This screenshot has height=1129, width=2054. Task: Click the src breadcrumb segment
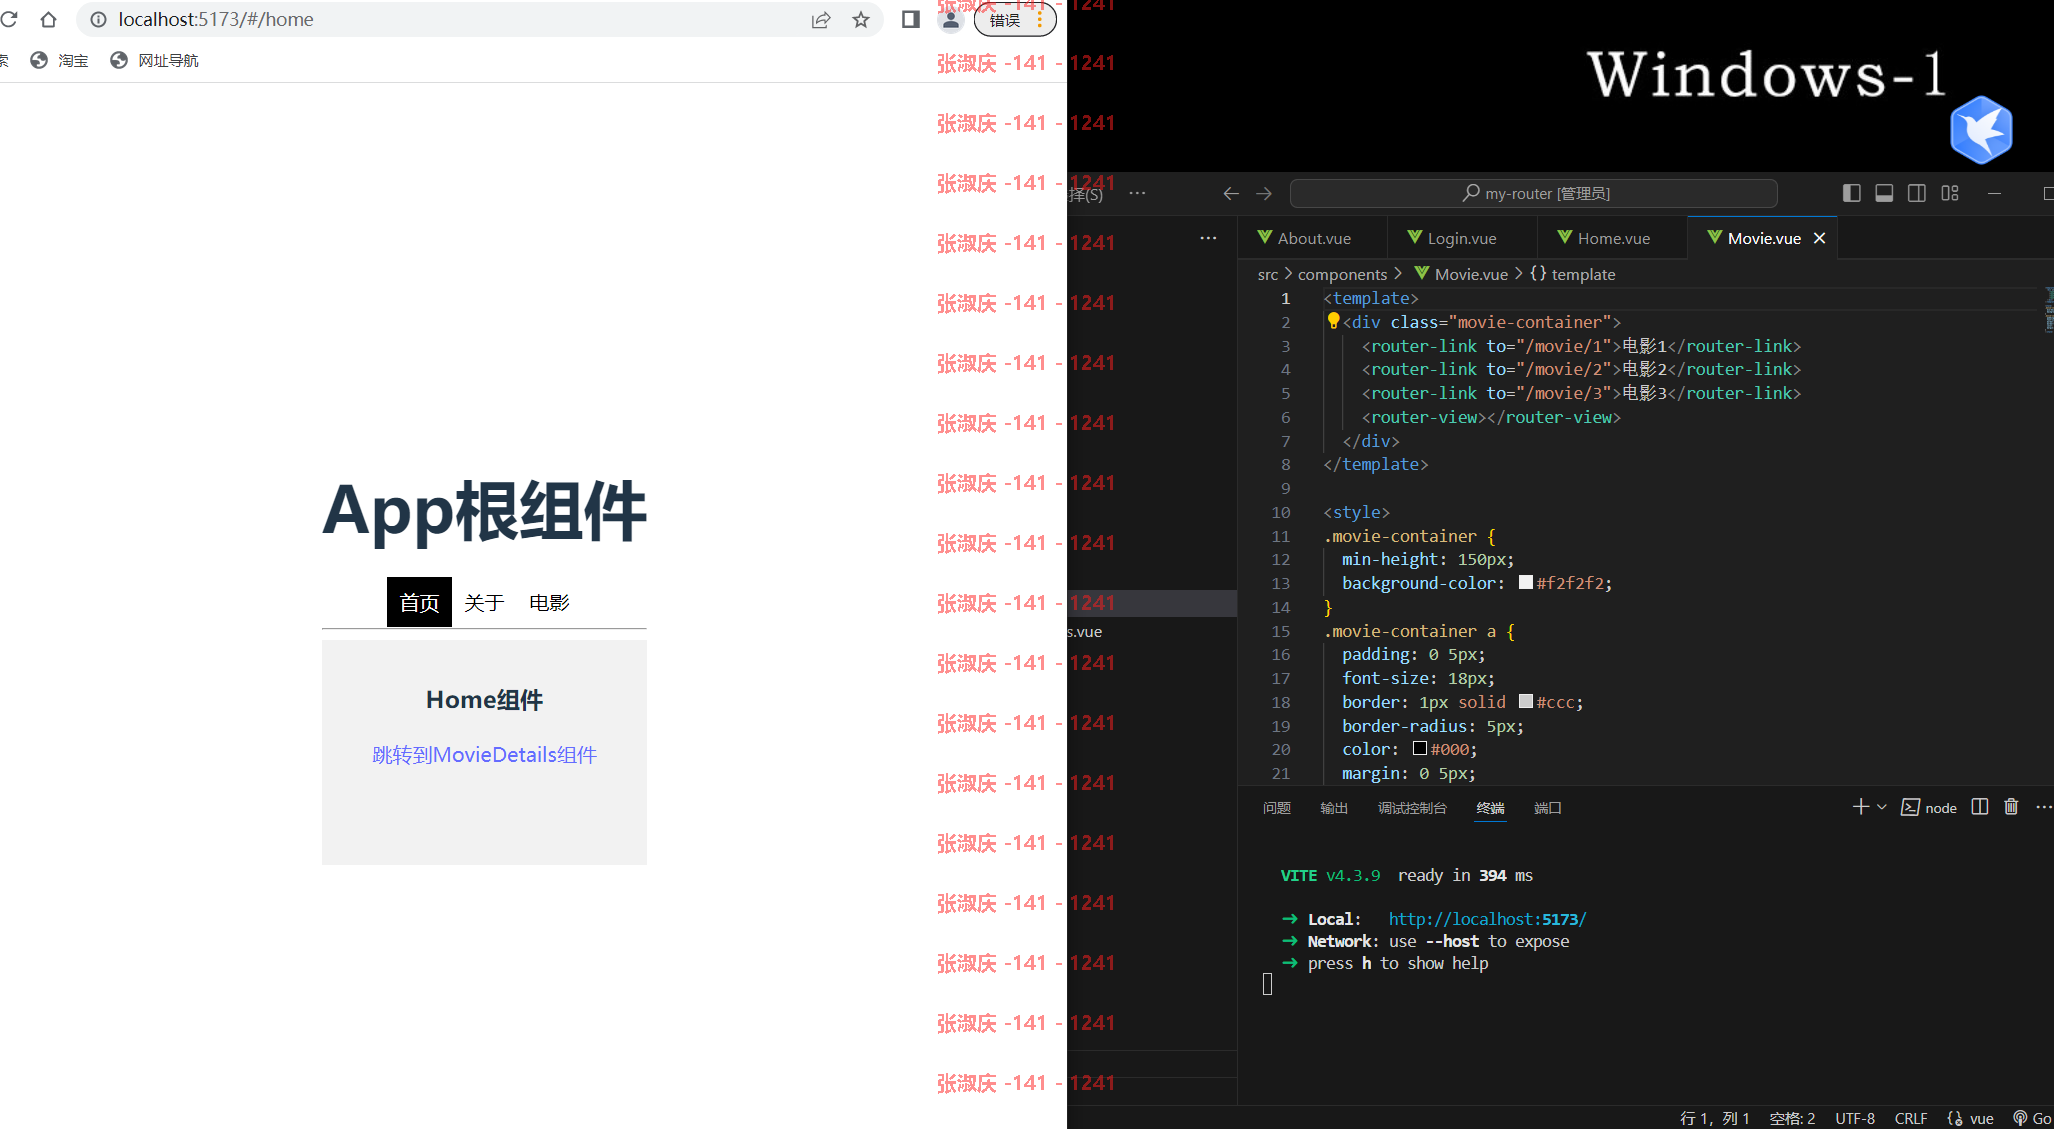tap(1268, 274)
